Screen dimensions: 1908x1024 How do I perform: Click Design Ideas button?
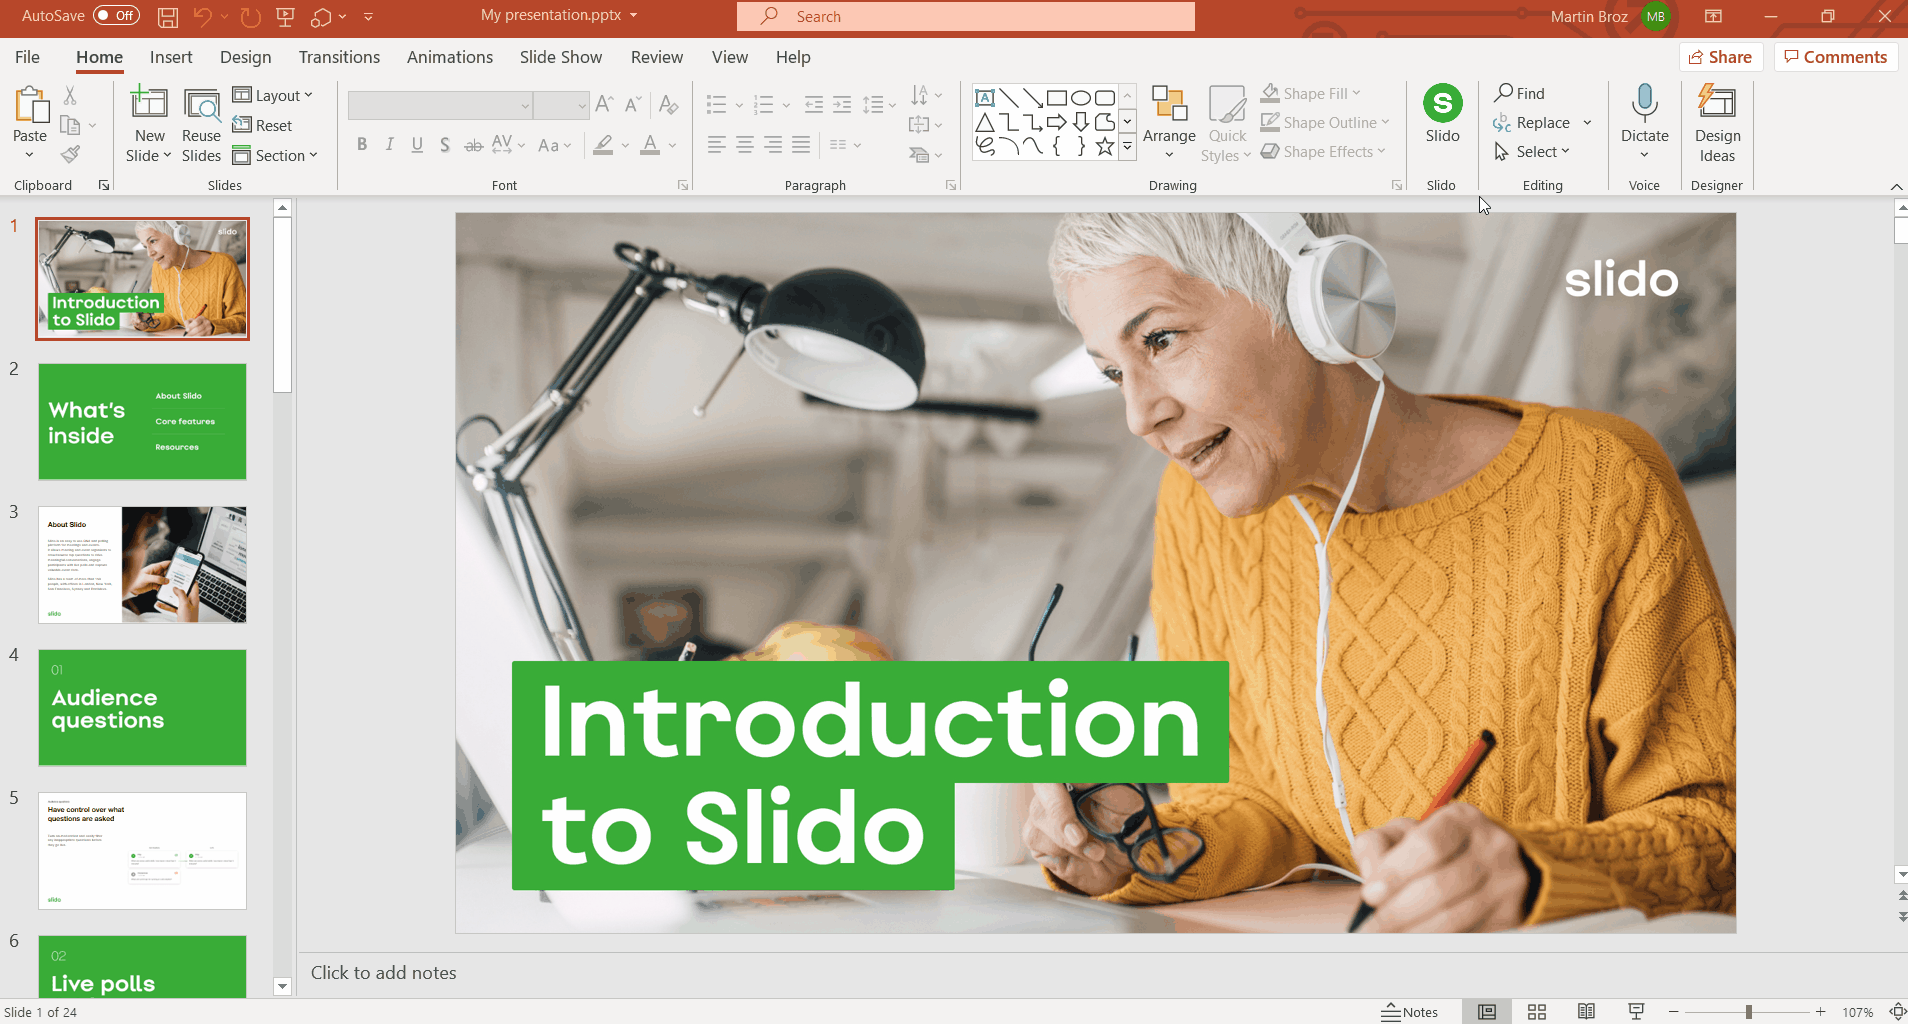(1717, 124)
